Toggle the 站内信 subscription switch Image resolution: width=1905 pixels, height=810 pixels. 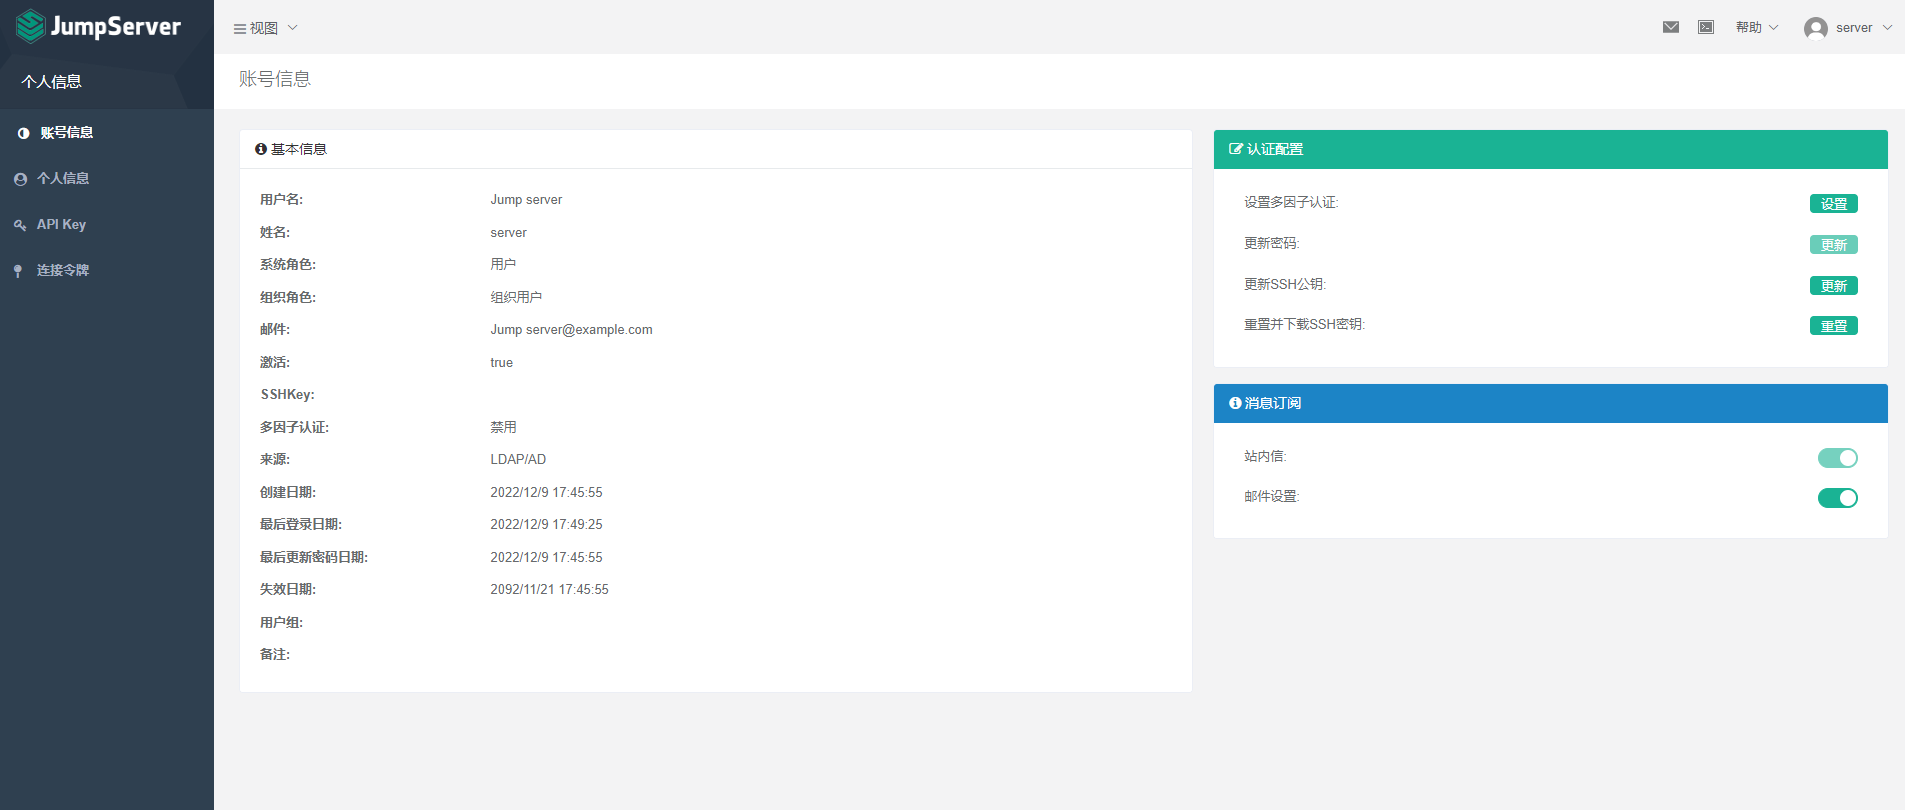(x=1838, y=458)
